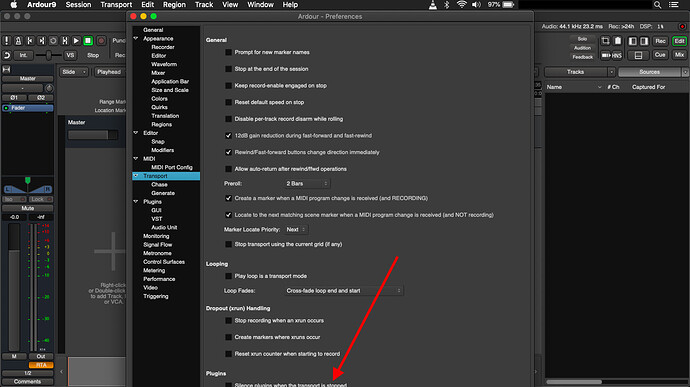Toggle loop playback icon
The height and width of the screenshot is (387, 690).
(x=53, y=41)
